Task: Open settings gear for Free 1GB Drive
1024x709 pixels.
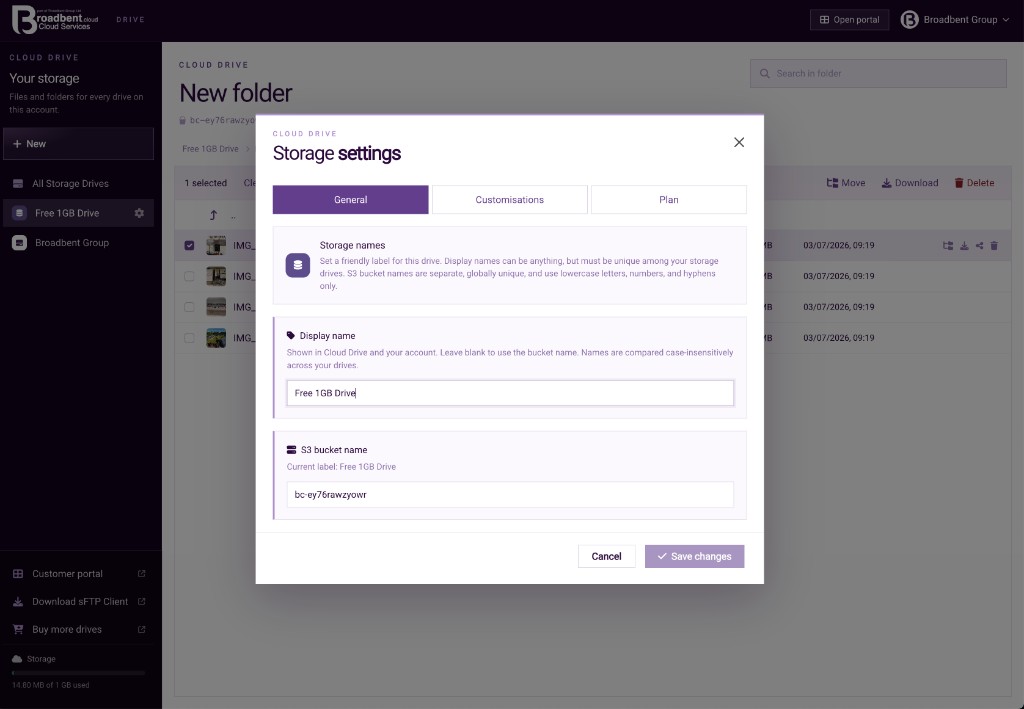Action: pos(139,213)
